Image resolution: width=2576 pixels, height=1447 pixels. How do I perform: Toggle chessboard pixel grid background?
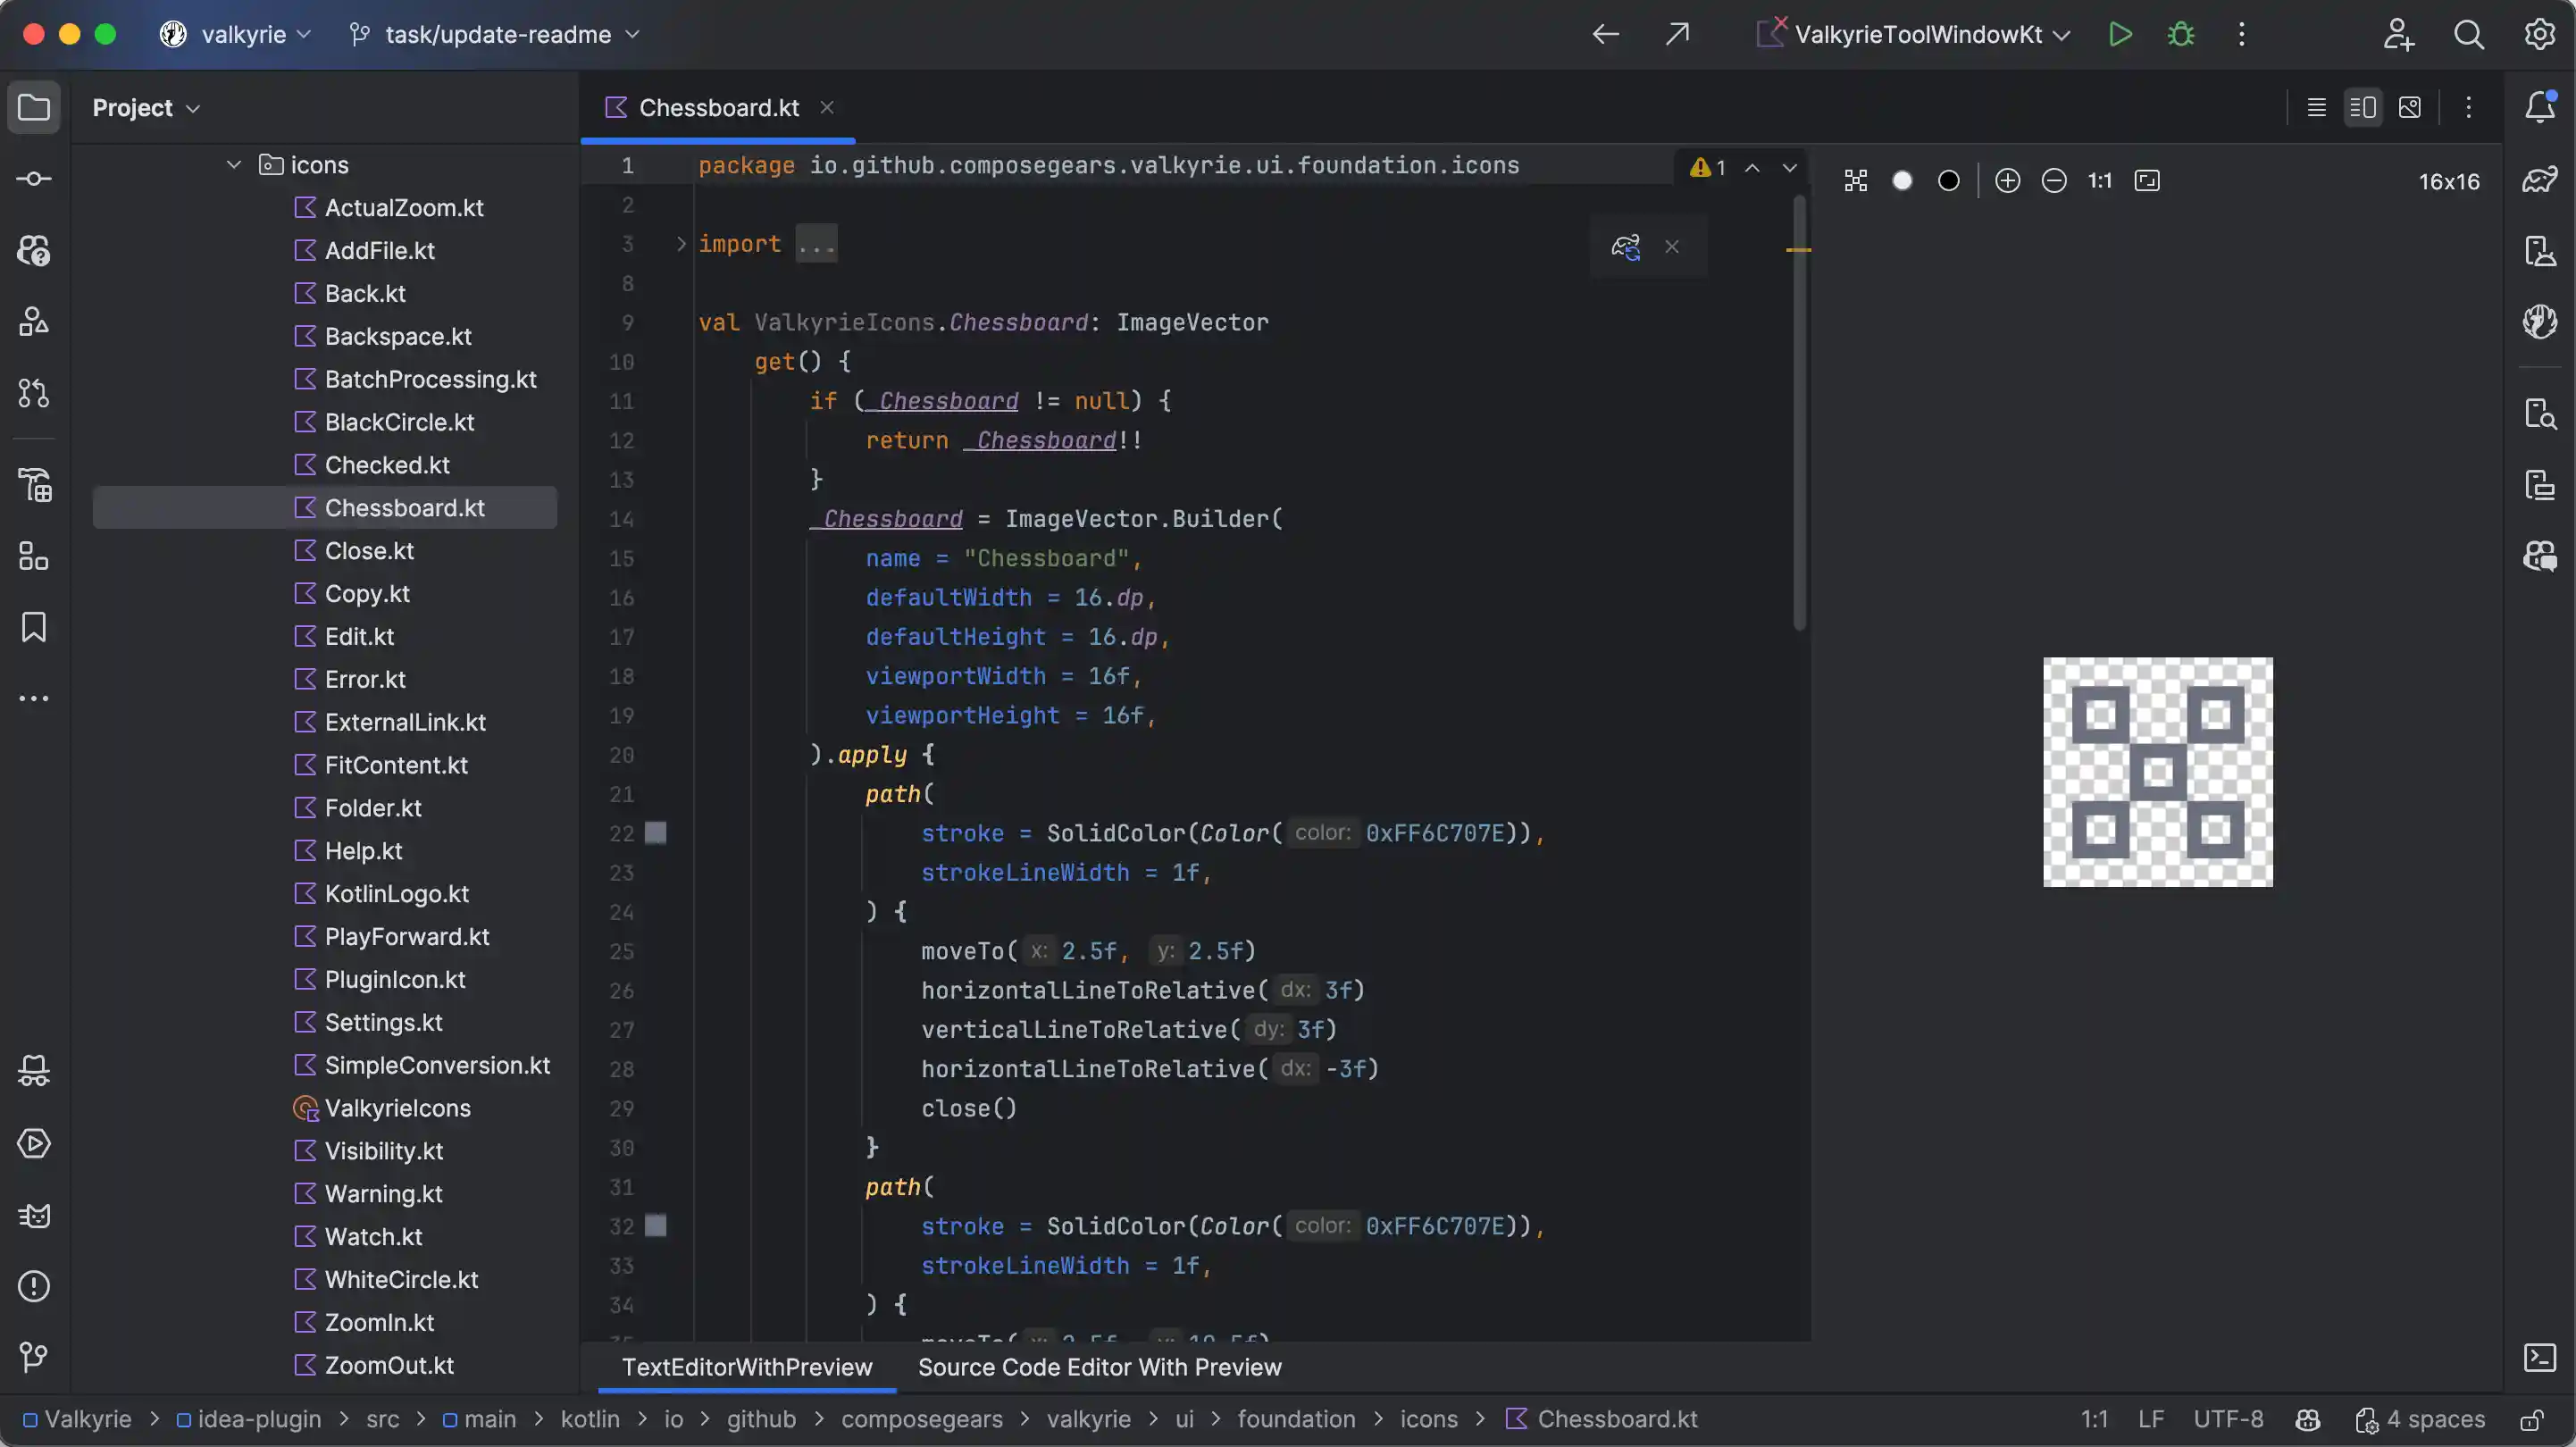tap(1856, 181)
